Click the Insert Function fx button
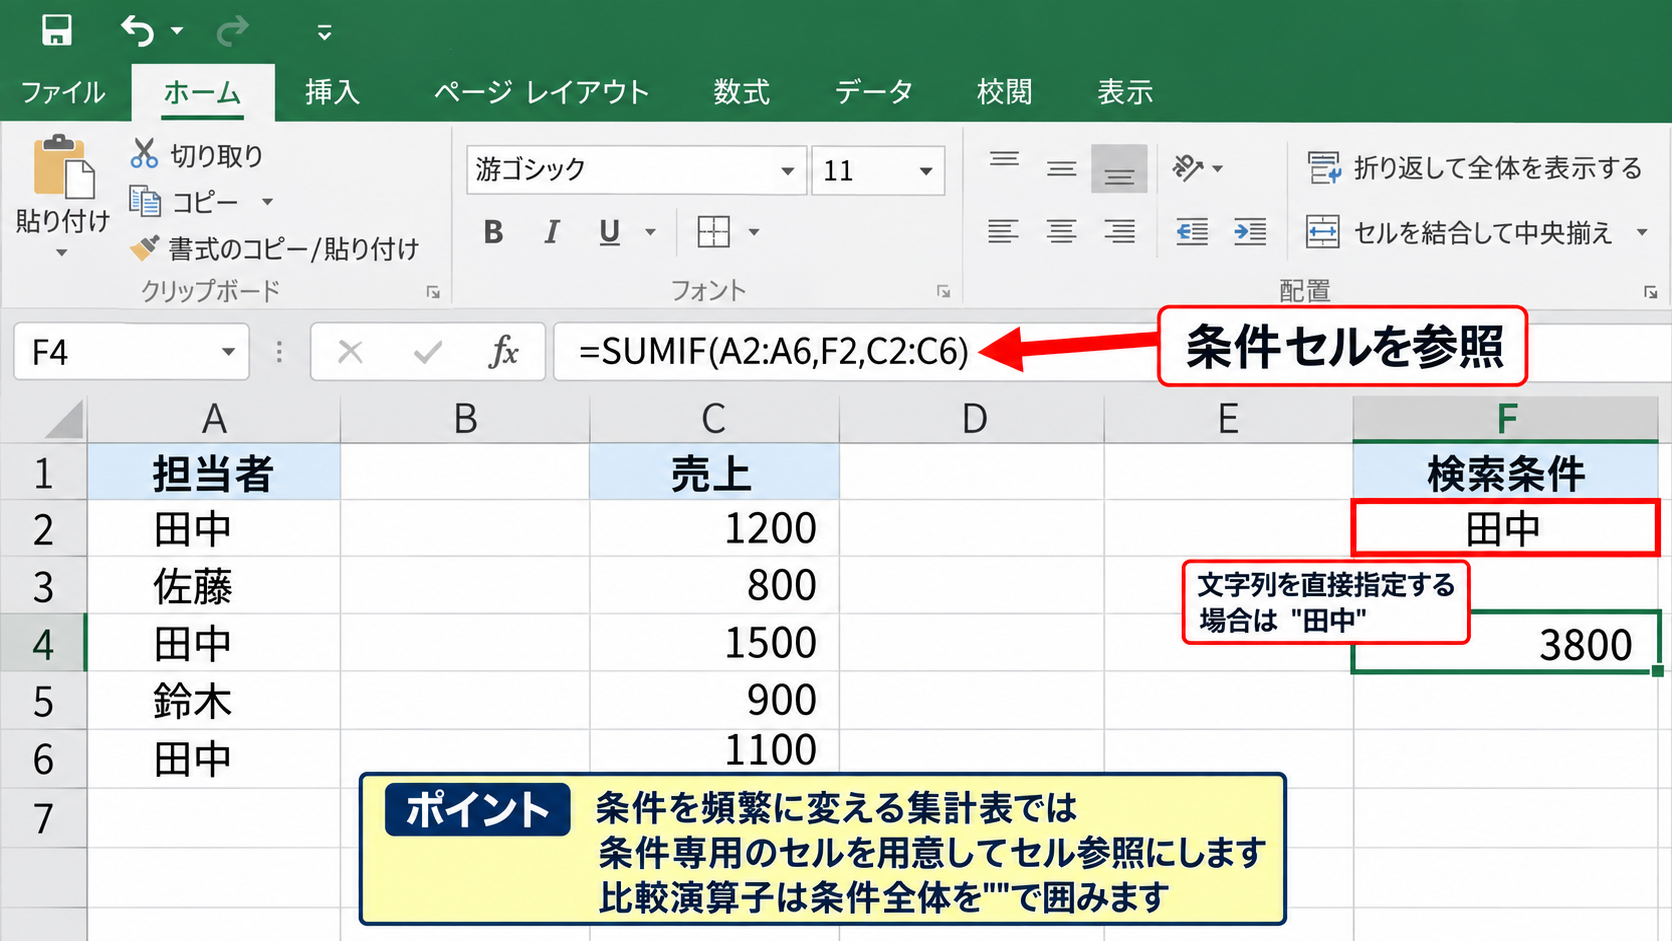This screenshot has height=941, width=1672. [x=503, y=352]
